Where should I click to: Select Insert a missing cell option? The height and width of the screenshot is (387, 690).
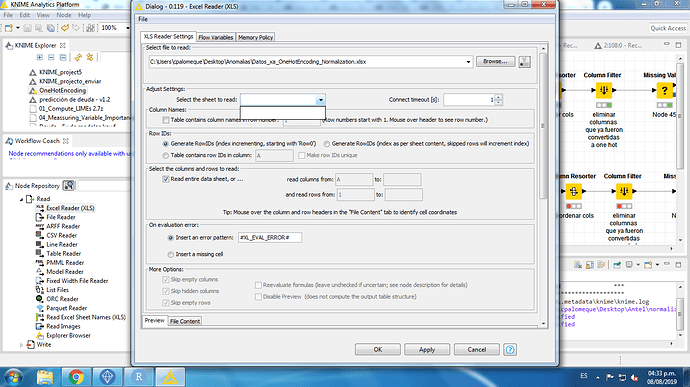[x=170, y=254]
